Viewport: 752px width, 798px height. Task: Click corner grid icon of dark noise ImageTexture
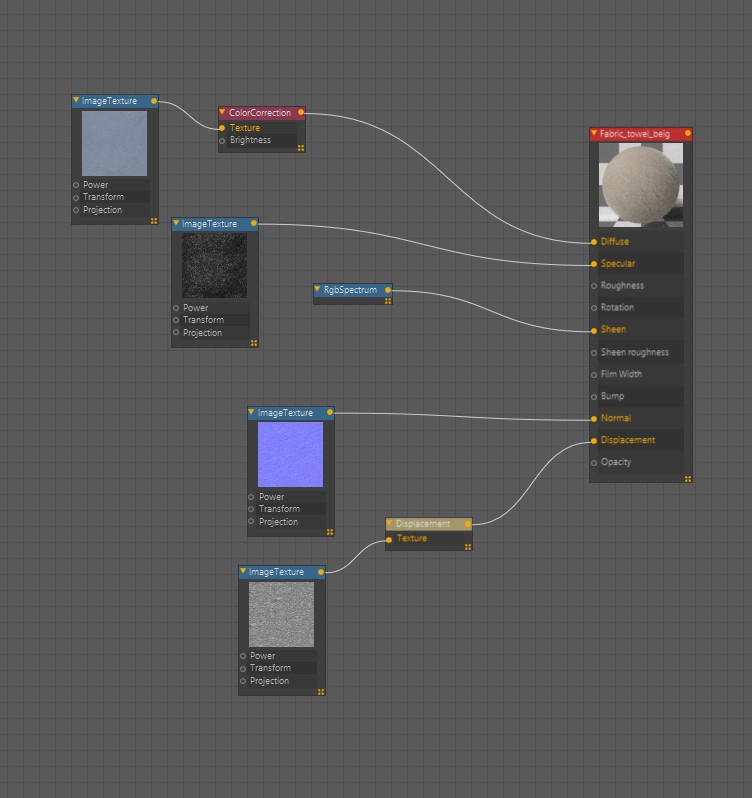[254, 344]
